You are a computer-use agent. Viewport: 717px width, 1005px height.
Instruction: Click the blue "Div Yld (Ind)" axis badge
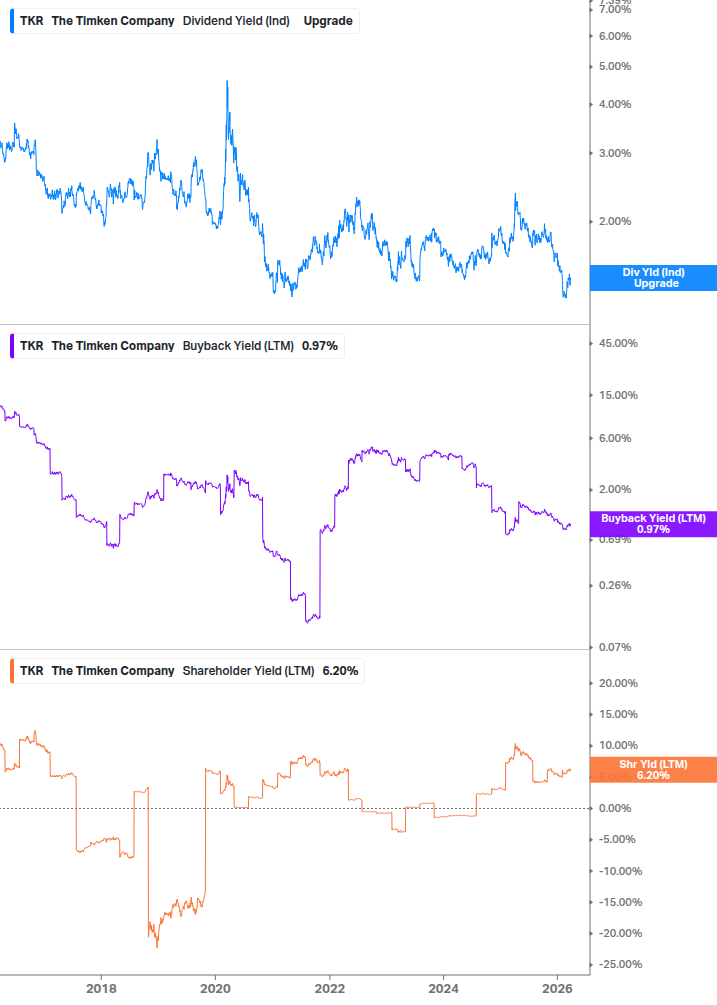[652, 278]
